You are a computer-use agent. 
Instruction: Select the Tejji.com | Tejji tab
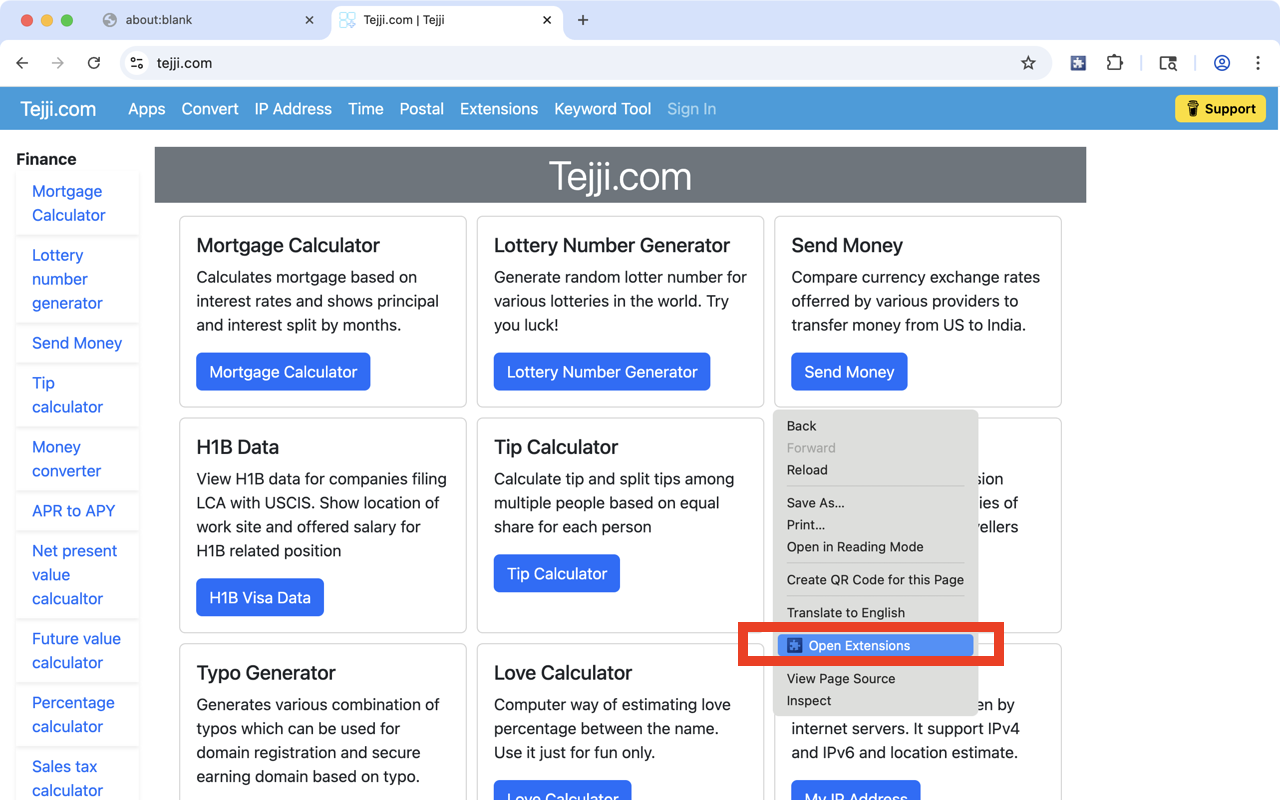point(446,20)
